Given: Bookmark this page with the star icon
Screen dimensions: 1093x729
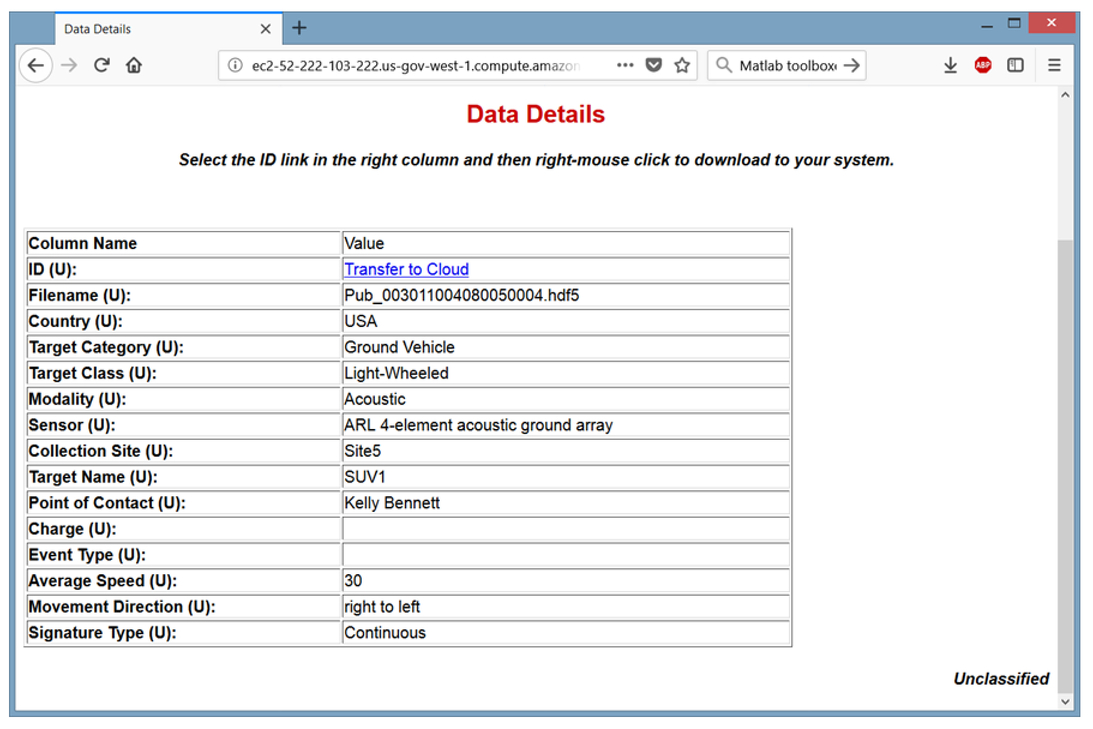Looking at the screenshot, I should click(682, 66).
